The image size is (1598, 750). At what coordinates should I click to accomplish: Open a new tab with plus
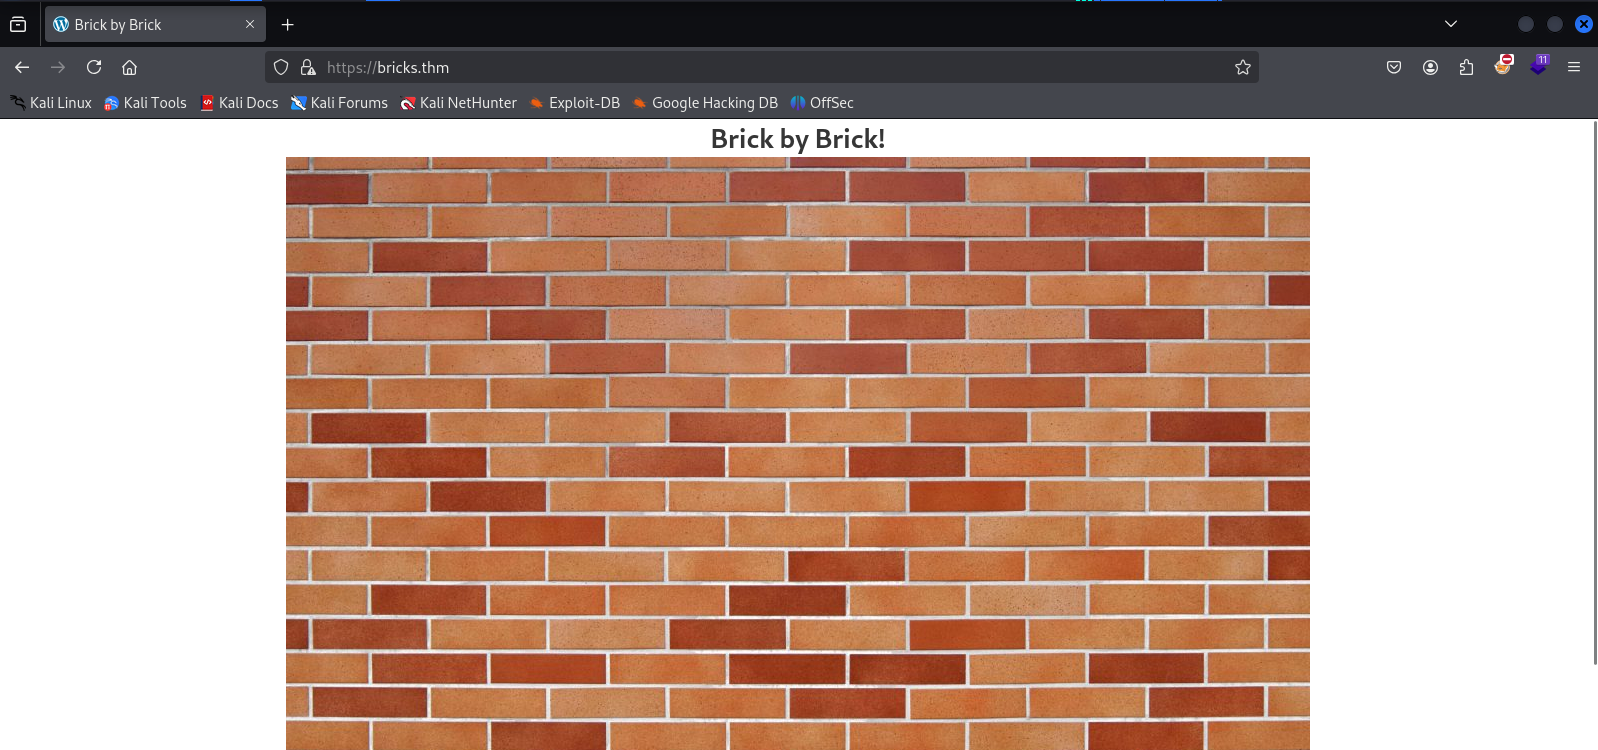(x=288, y=24)
